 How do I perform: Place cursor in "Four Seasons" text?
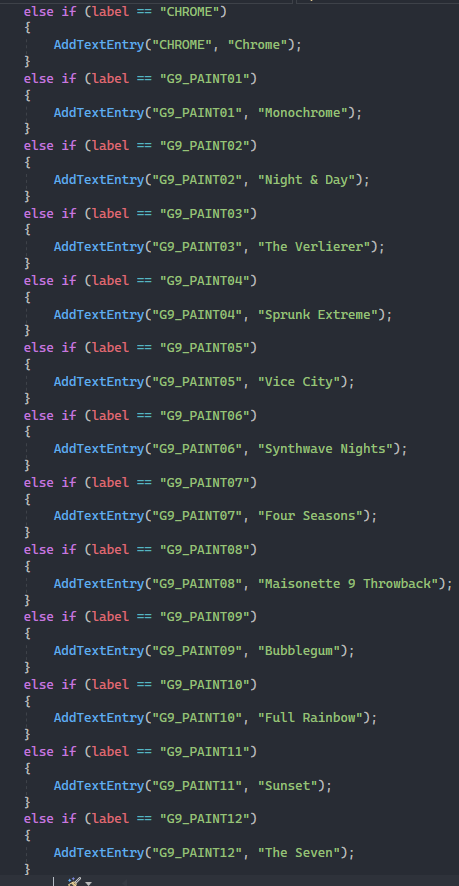(x=310, y=516)
